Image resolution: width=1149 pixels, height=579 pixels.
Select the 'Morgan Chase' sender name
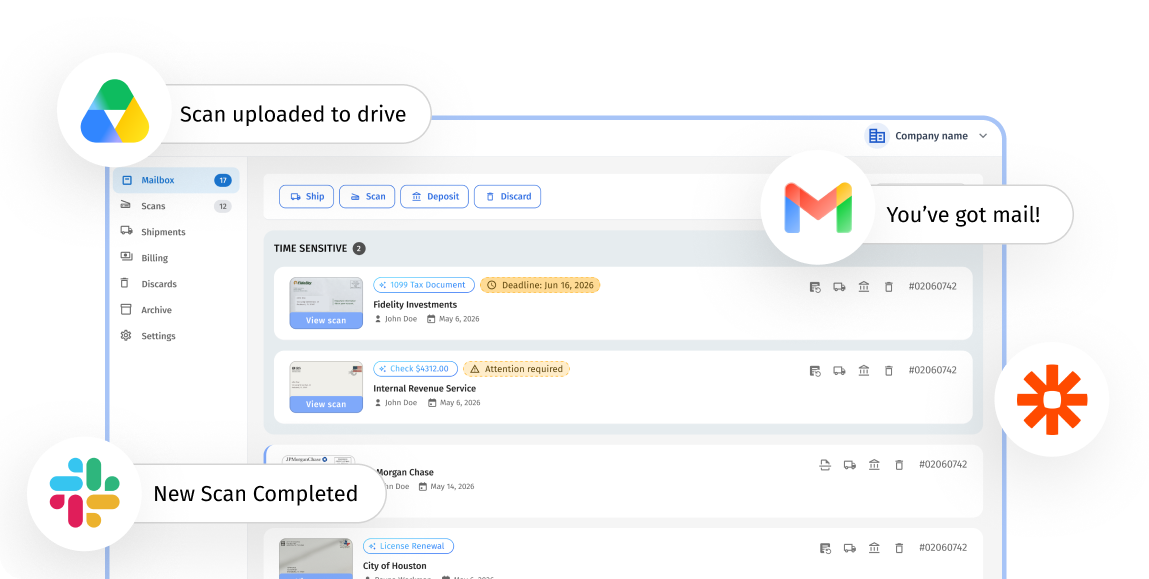click(404, 473)
